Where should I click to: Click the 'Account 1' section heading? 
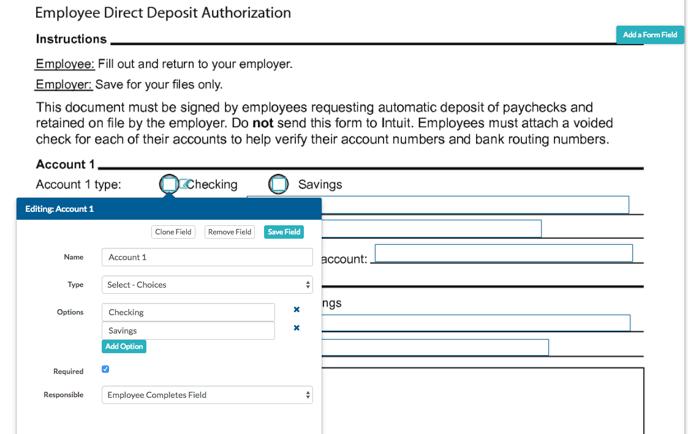(65, 164)
